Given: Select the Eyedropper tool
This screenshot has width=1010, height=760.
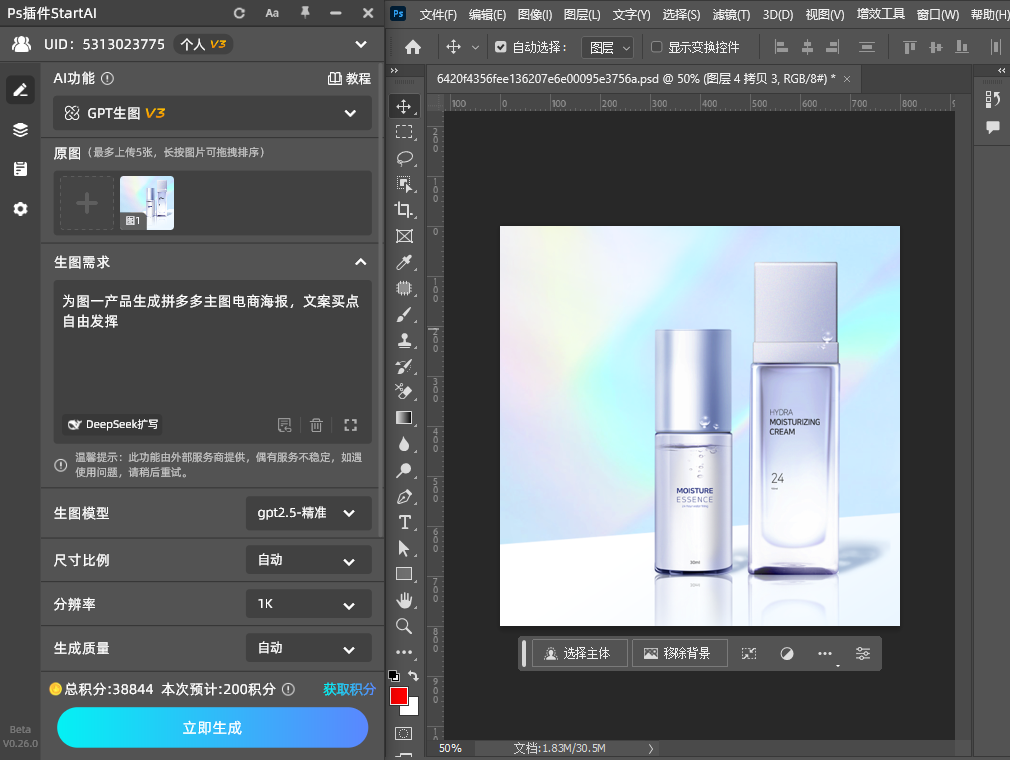Looking at the screenshot, I should pos(404,262).
